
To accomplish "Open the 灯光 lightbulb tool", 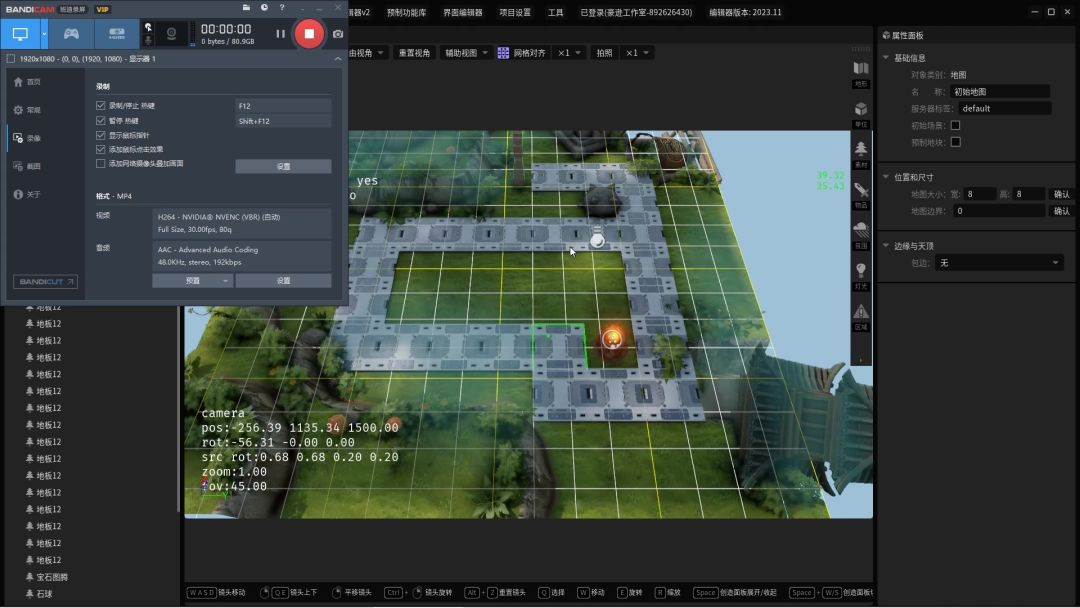I will (x=861, y=274).
